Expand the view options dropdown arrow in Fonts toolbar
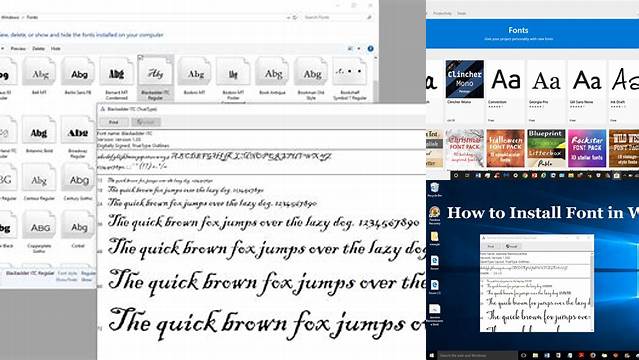639x360 pixels. pyautogui.click(x=359, y=49)
